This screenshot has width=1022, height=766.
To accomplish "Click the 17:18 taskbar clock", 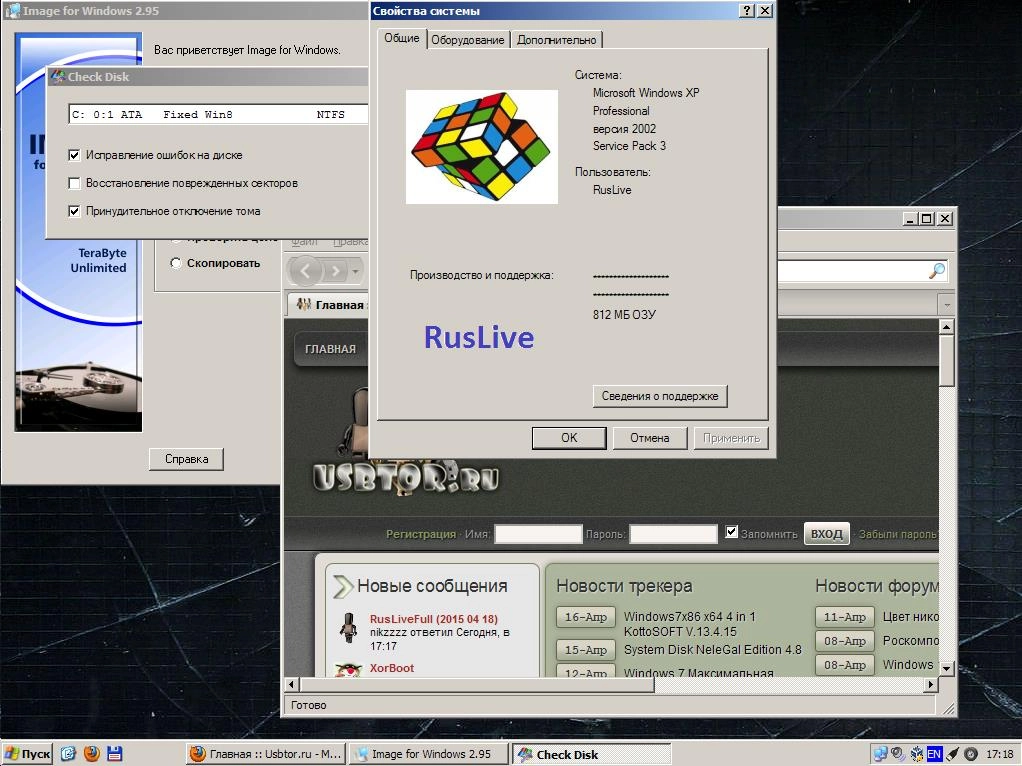I will tap(1000, 754).
